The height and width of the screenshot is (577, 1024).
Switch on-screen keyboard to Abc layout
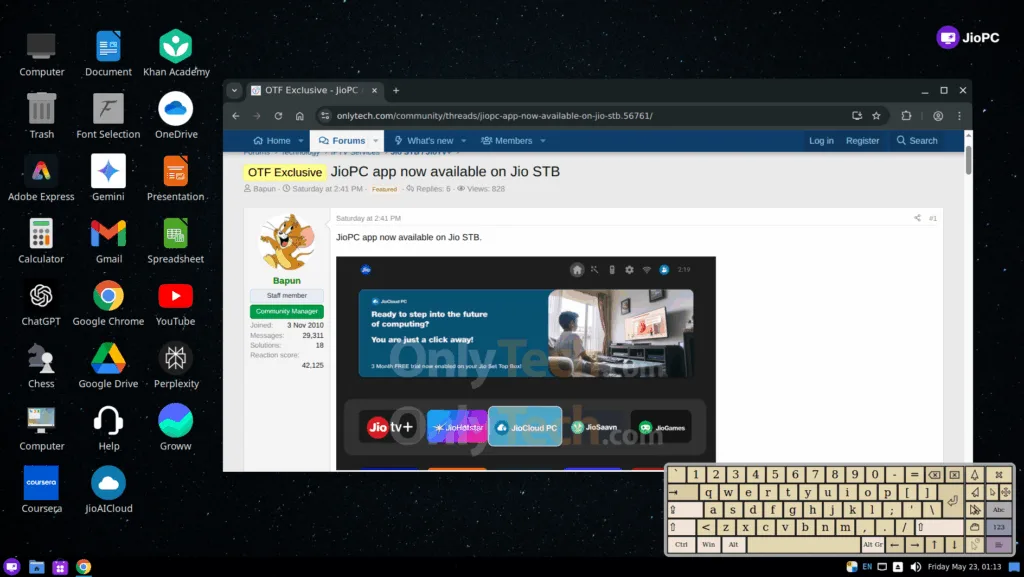[x=999, y=510]
